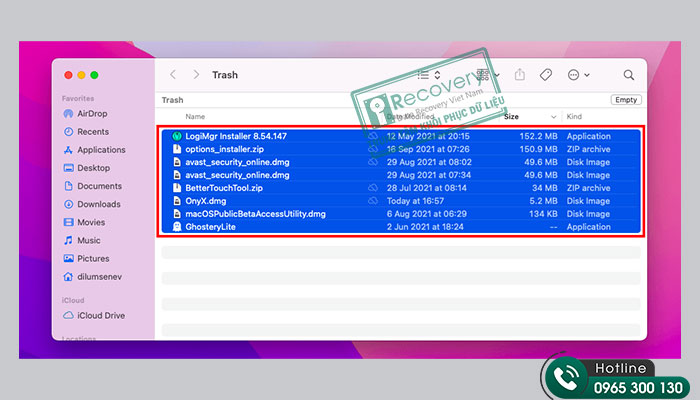The width and height of the screenshot is (700, 400).
Task: Click the Tags toolbar icon
Action: [x=546, y=75]
